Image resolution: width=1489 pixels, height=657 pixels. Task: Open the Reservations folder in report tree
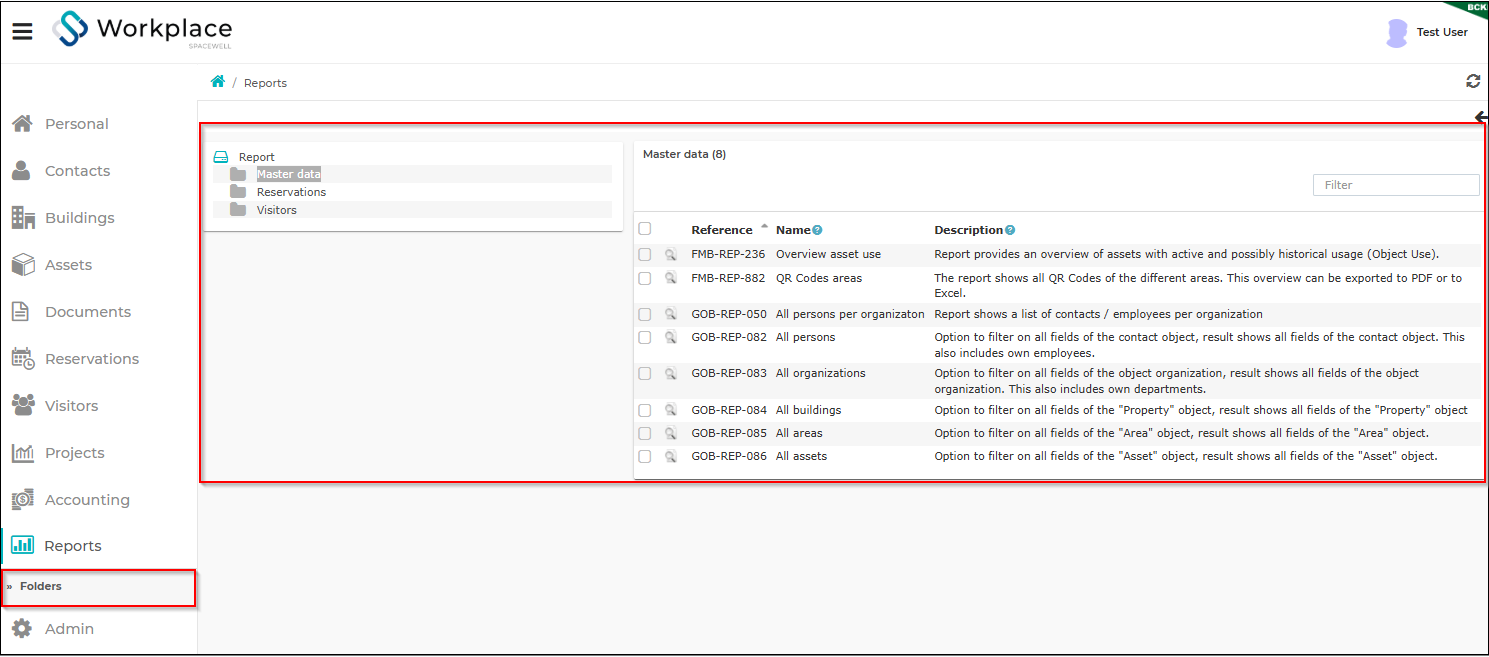[291, 192]
